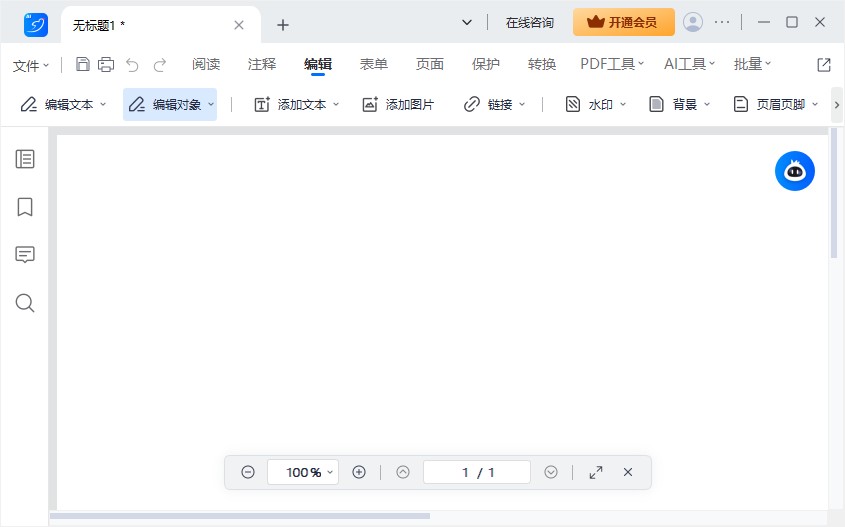Expand the 添加文本 dropdown arrow
Viewport: 845px width, 527px height.
click(336, 105)
